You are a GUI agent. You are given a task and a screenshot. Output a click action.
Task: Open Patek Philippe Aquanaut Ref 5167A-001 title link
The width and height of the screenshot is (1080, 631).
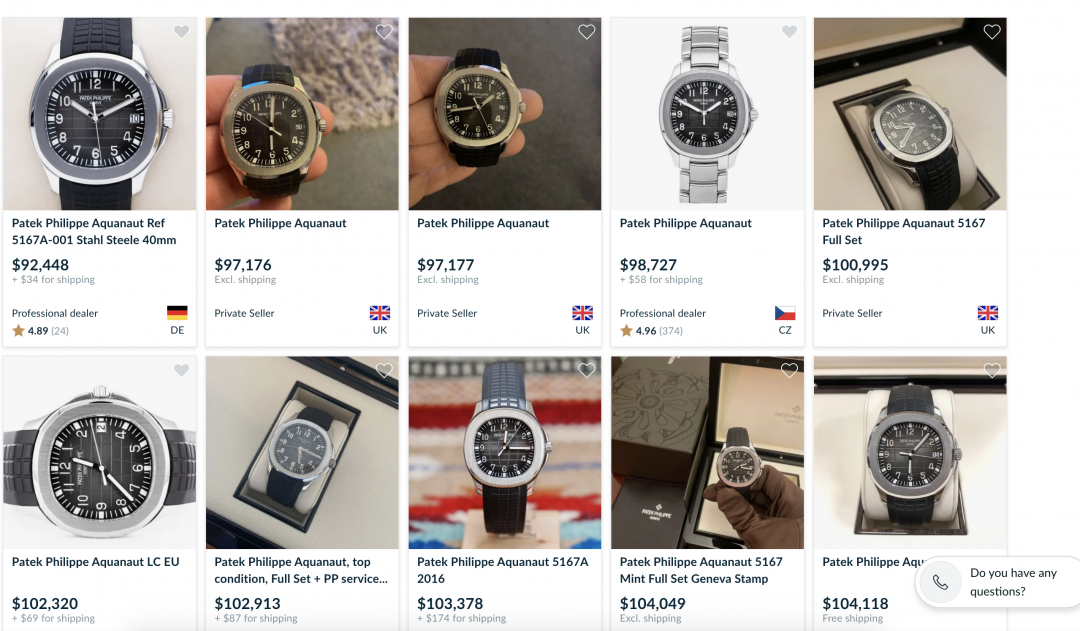click(94, 231)
